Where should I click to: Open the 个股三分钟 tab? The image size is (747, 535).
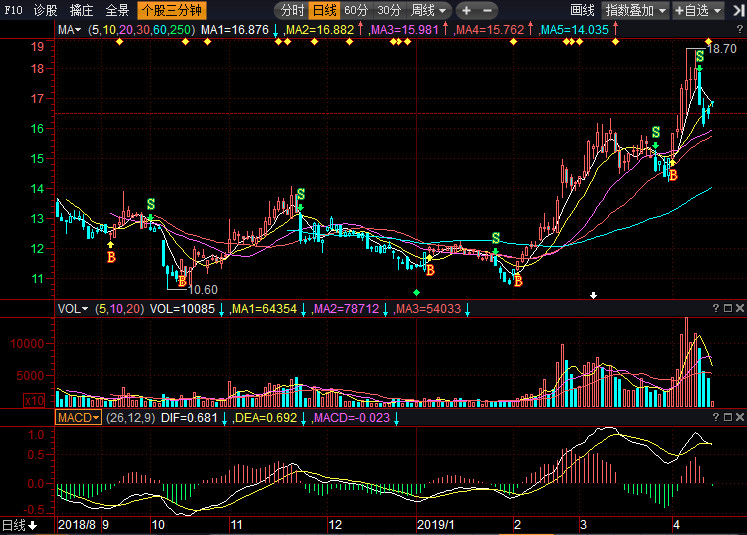click(169, 10)
